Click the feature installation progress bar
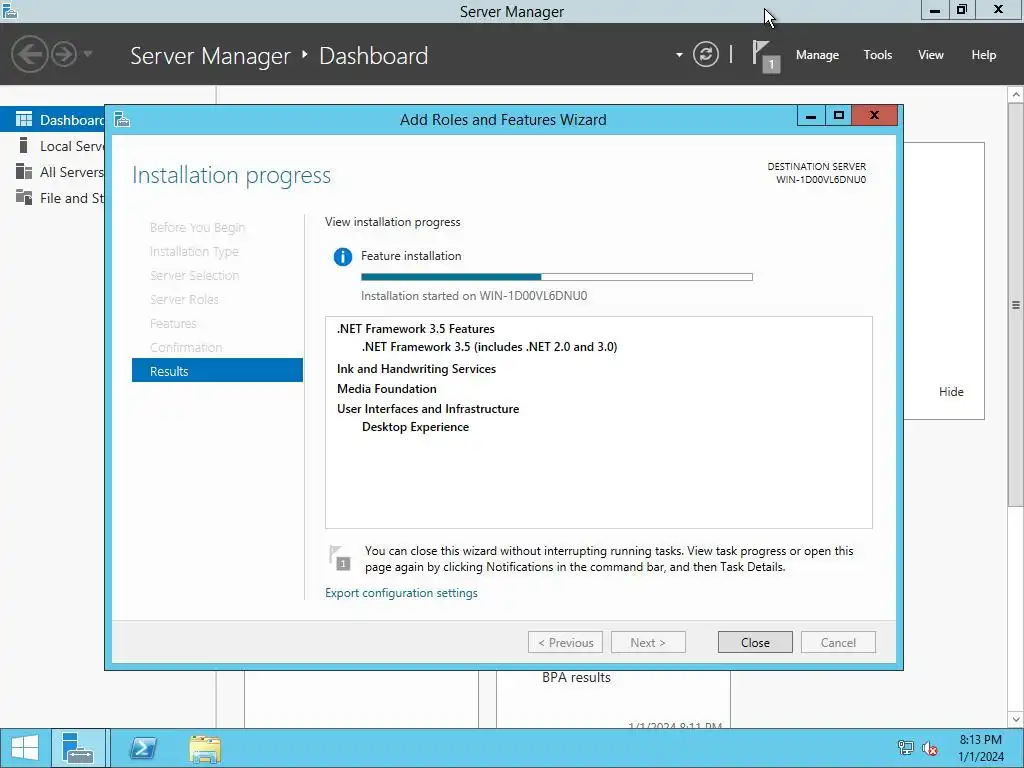The image size is (1024, 768). [x=556, y=277]
